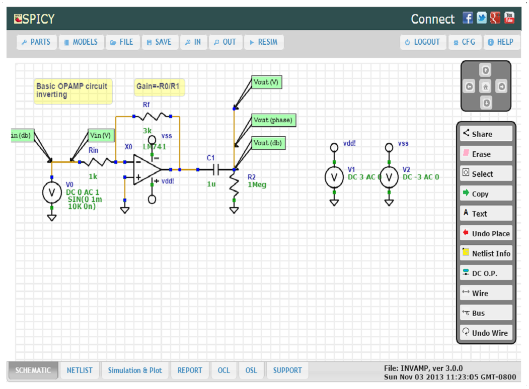This screenshot has height=389, width=529.
Task: Open the OSL tab
Action: [251, 370]
